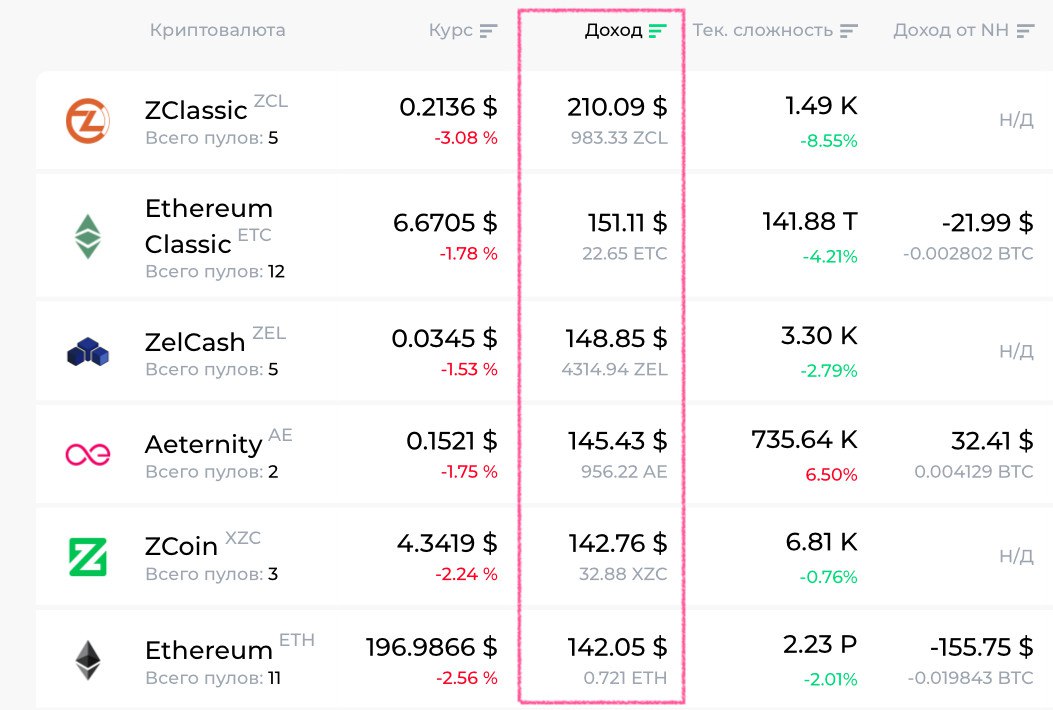Click the Ethereum 196.9866 $ price
Image resolution: width=1053 pixels, height=710 pixels.
[x=431, y=646]
